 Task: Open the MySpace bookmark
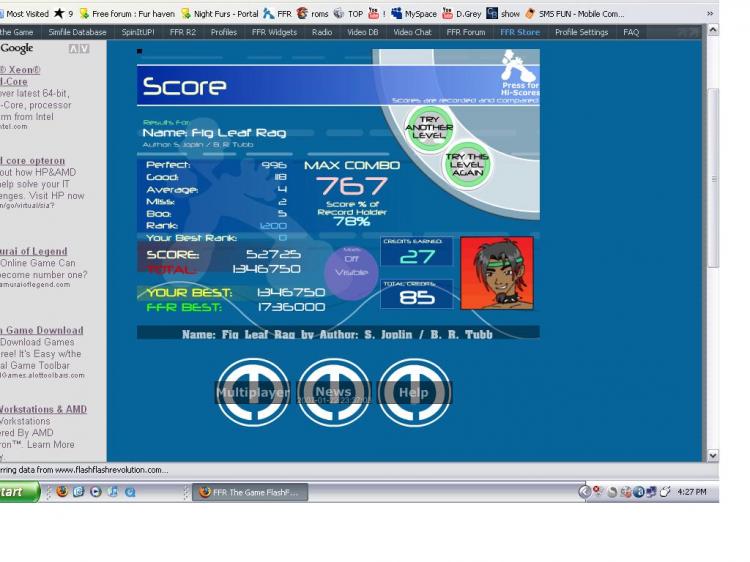pyautogui.click(x=414, y=14)
